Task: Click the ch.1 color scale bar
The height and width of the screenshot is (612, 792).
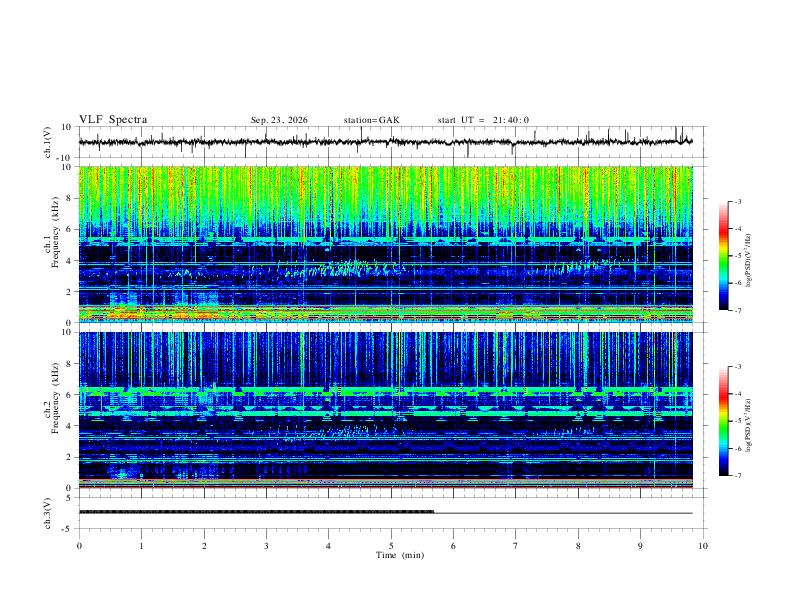Action: pyautogui.click(x=723, y=256)
